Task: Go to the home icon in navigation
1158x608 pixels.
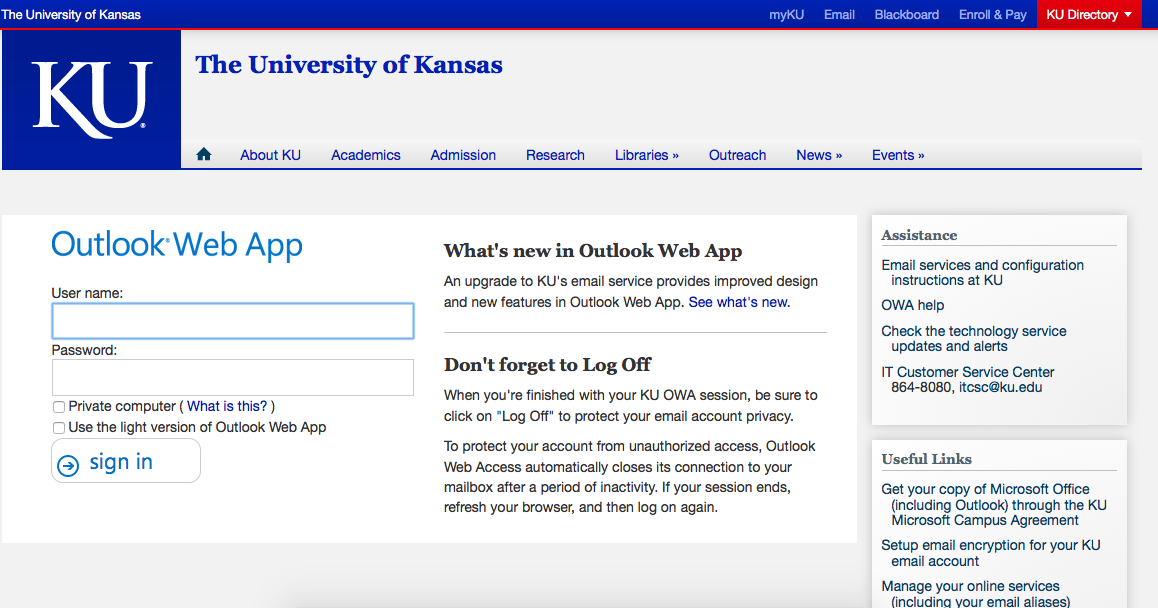Action: tap(204, 154)
